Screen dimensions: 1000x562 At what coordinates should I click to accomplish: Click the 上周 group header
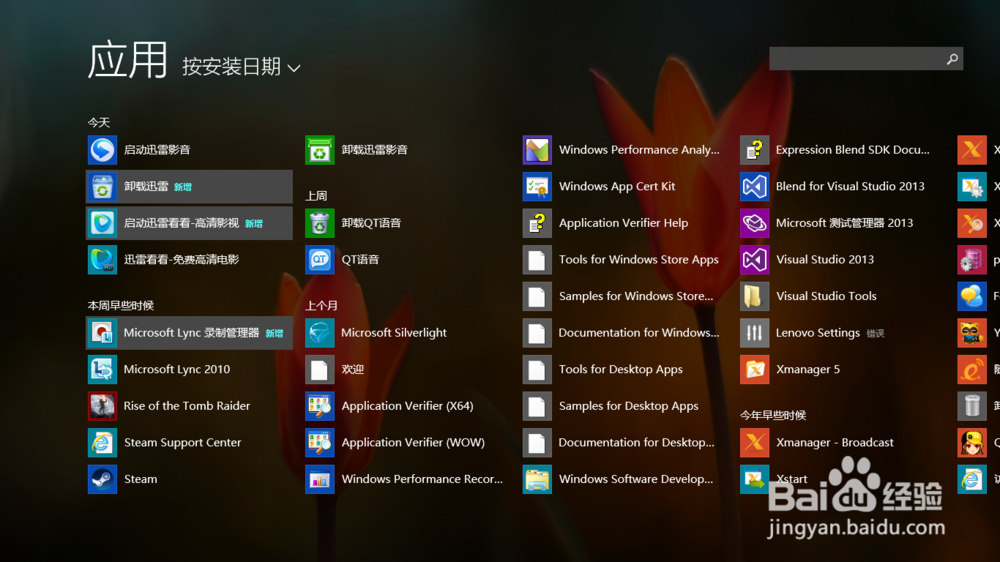point(316,196)
